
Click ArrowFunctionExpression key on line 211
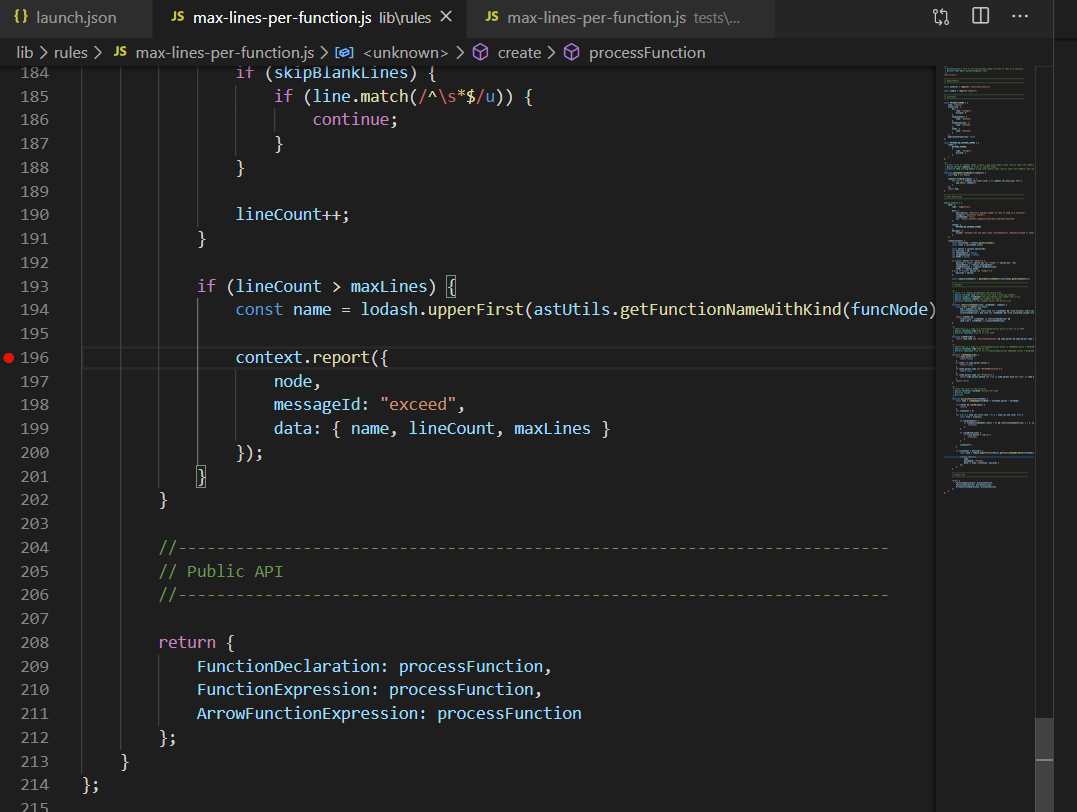pyautogui.click(x=308, y=714)
